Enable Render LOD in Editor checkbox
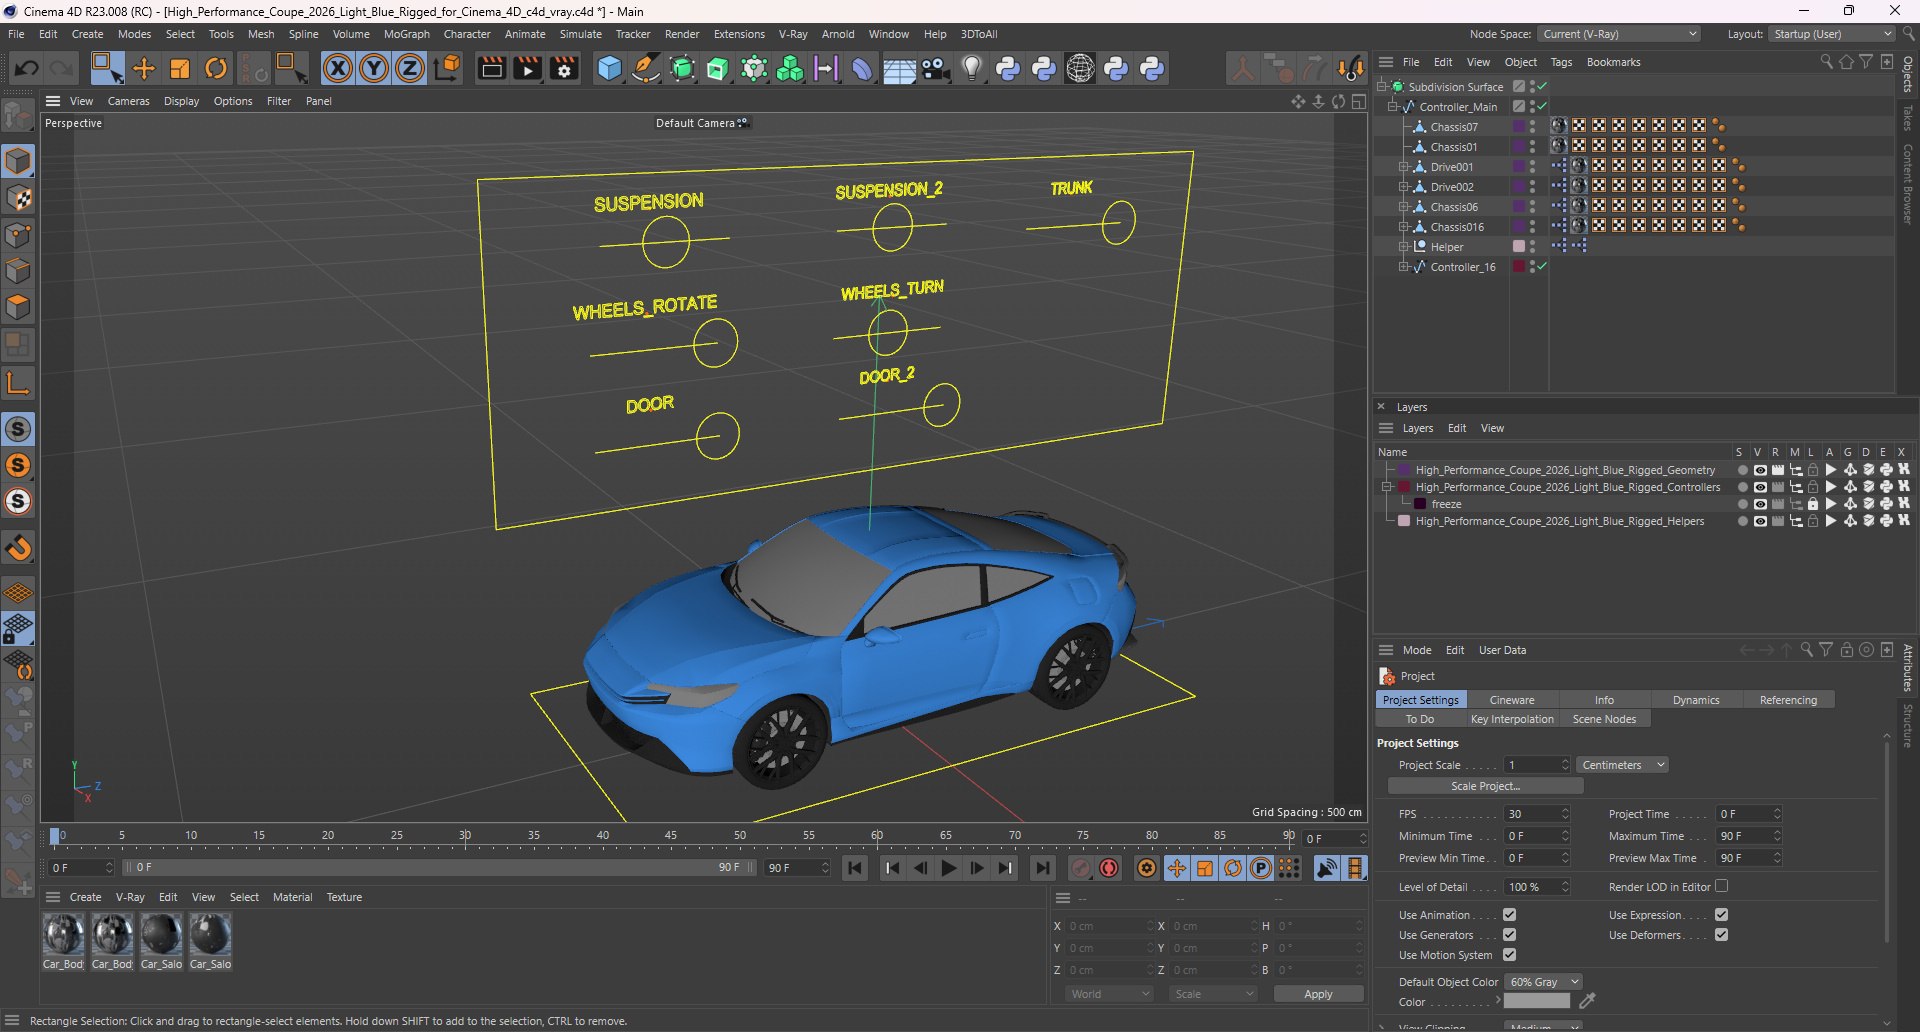Viewport: 1920px width, 1032px height. click(x=1722, y=886)
